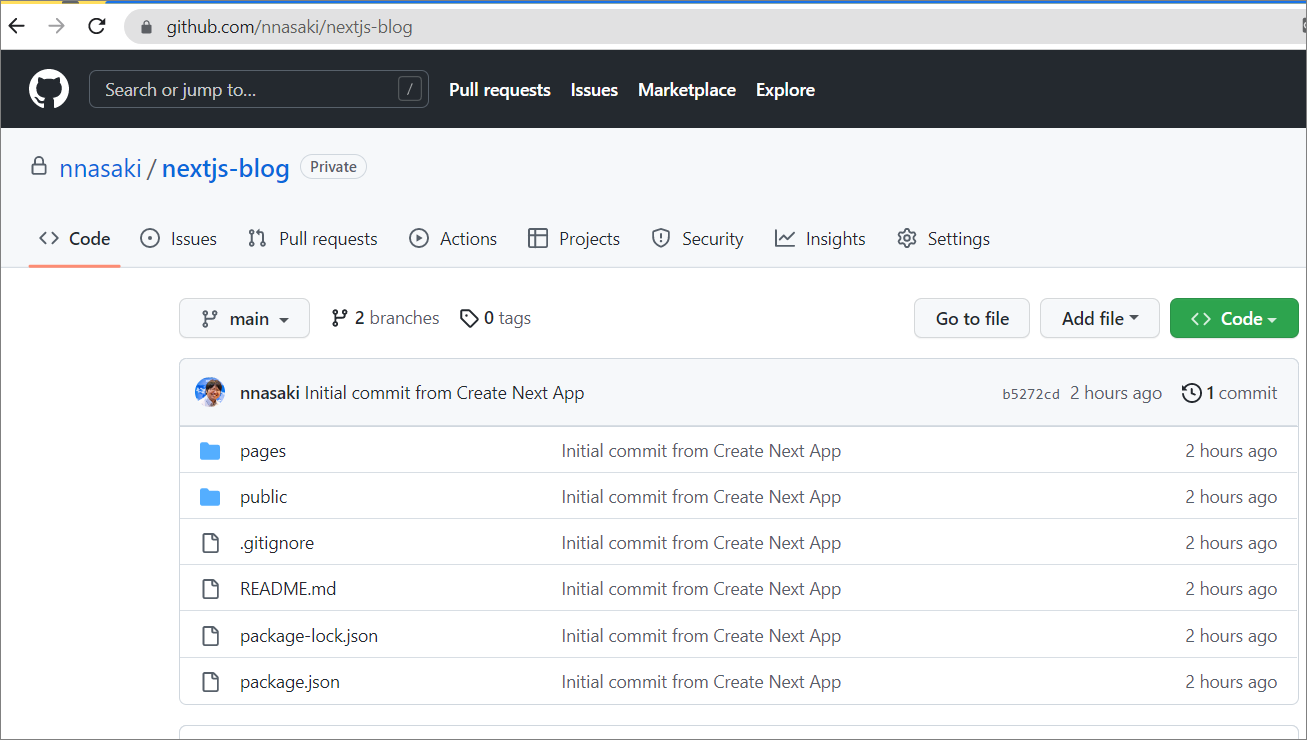Open commit hash b5272cd
This screenshot has width=1307, height=740.
pyautogui.click(x=1031, y=394)
